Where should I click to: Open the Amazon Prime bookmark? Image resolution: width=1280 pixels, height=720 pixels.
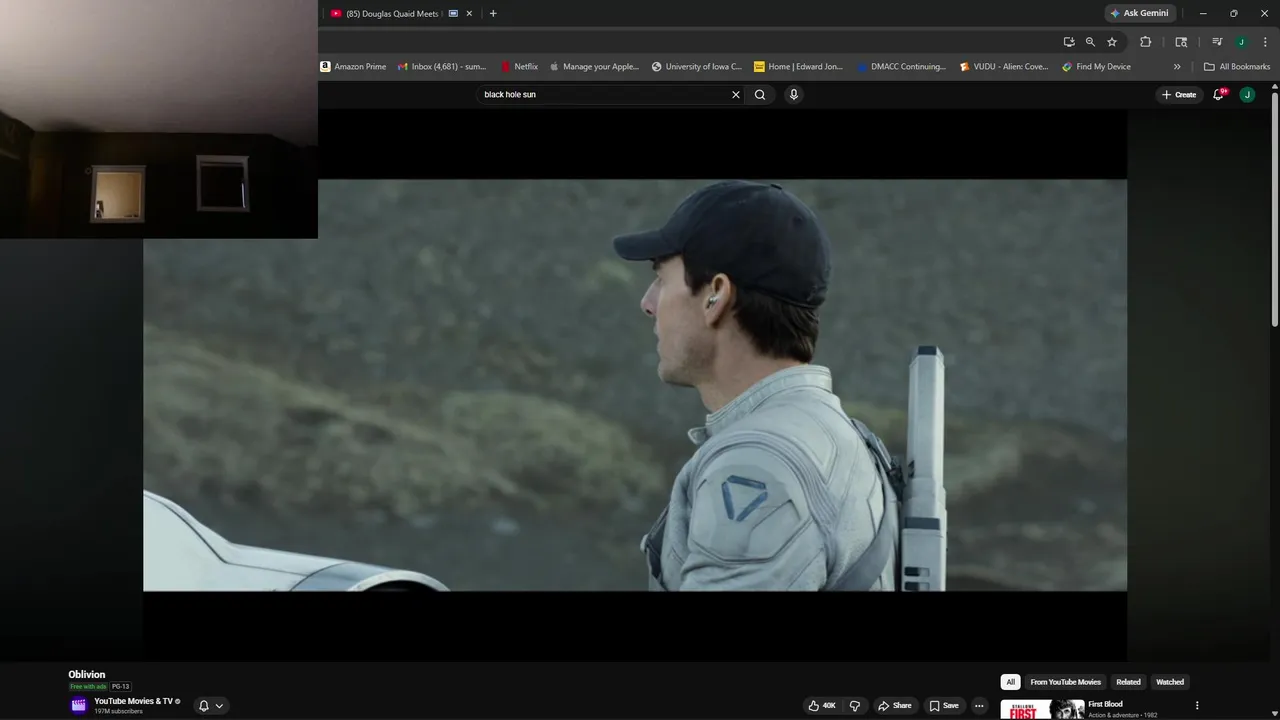tap(353, 67)
